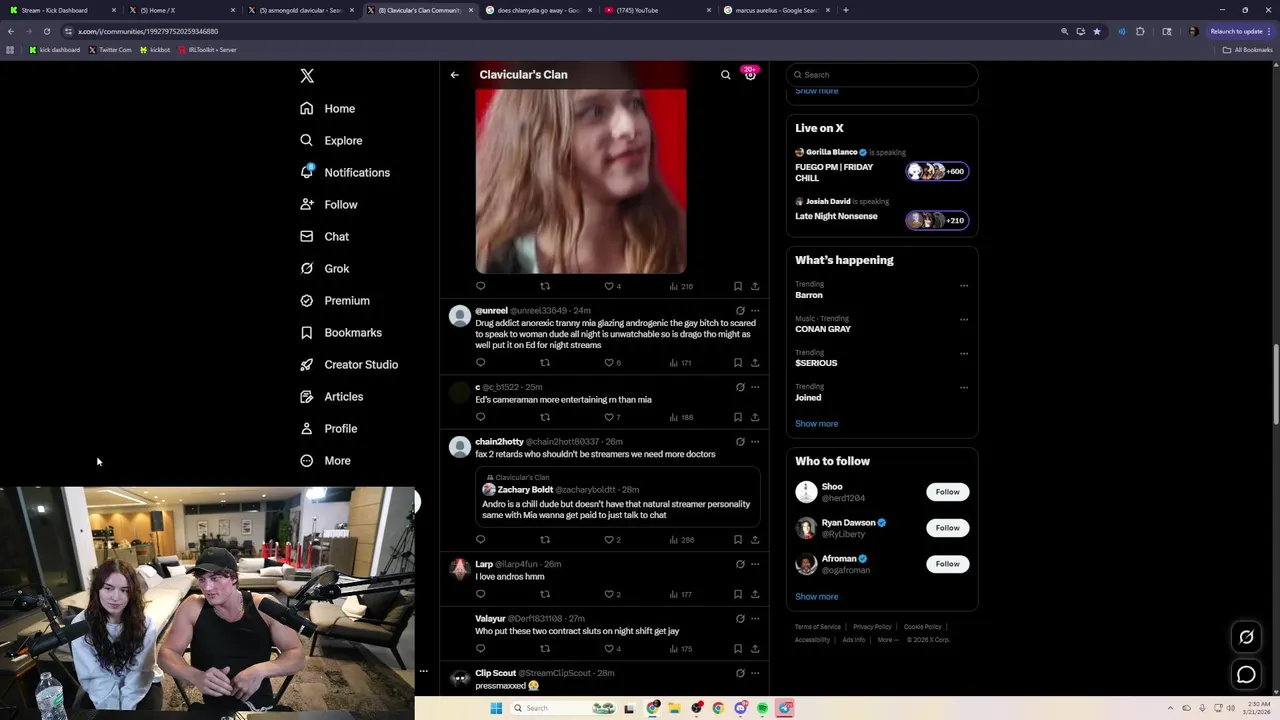The width and height of the screenshot is (1280, 720).
Task: Open more options on @unreel post
Action: (x=755, y=311)
